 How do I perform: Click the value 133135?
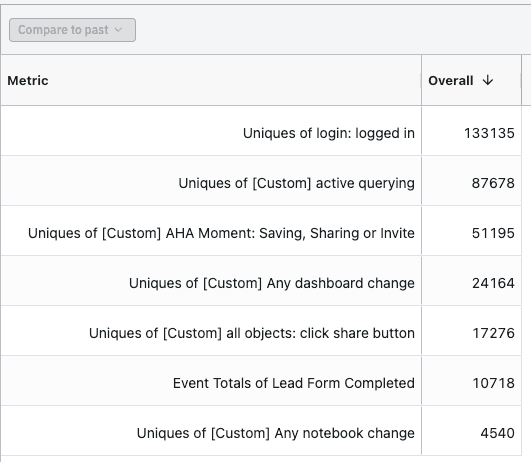tap(489, 133)
